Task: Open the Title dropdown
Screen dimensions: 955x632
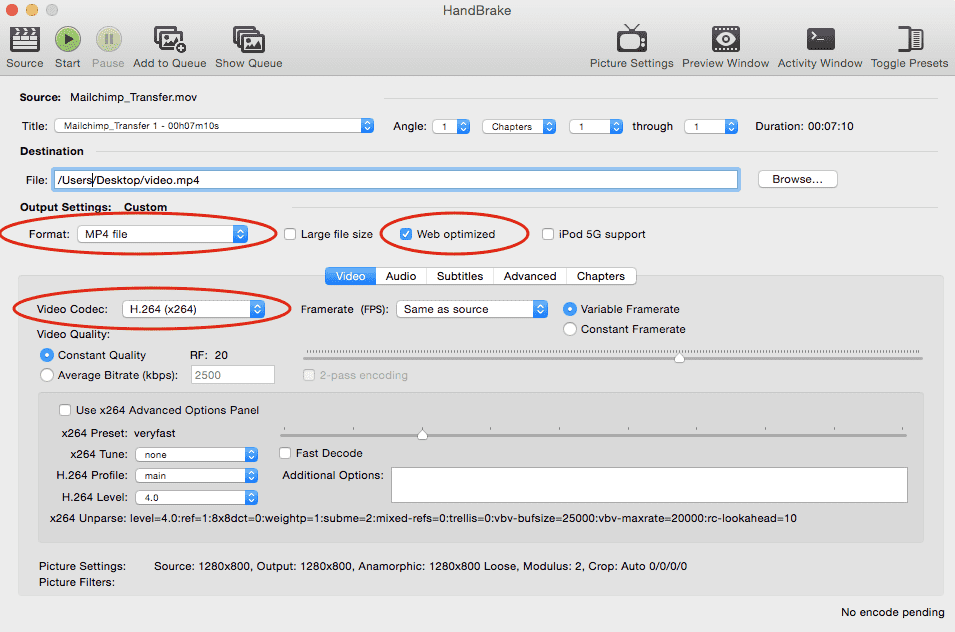Action: (214, 126)
